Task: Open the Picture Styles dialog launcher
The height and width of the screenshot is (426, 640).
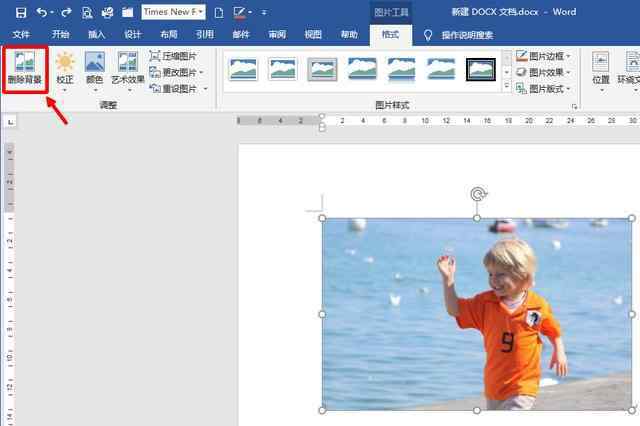Action: tap(574, 105)
